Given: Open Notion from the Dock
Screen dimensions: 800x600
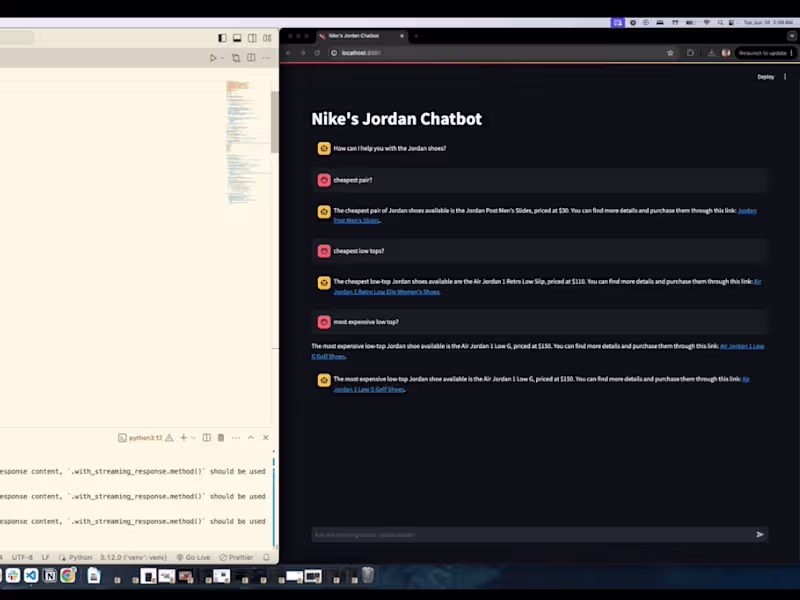Looking at the screenshot, I should coord(49,576).
